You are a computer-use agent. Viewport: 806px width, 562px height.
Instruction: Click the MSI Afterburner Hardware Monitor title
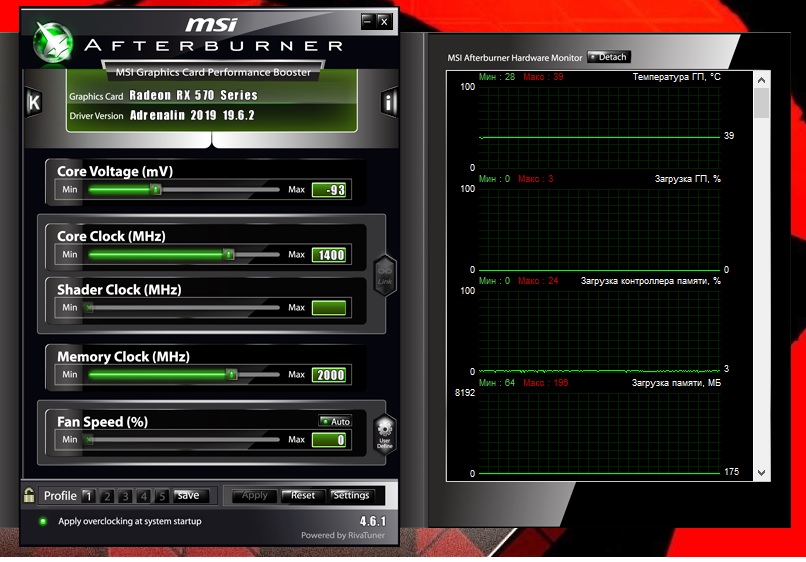515,58
